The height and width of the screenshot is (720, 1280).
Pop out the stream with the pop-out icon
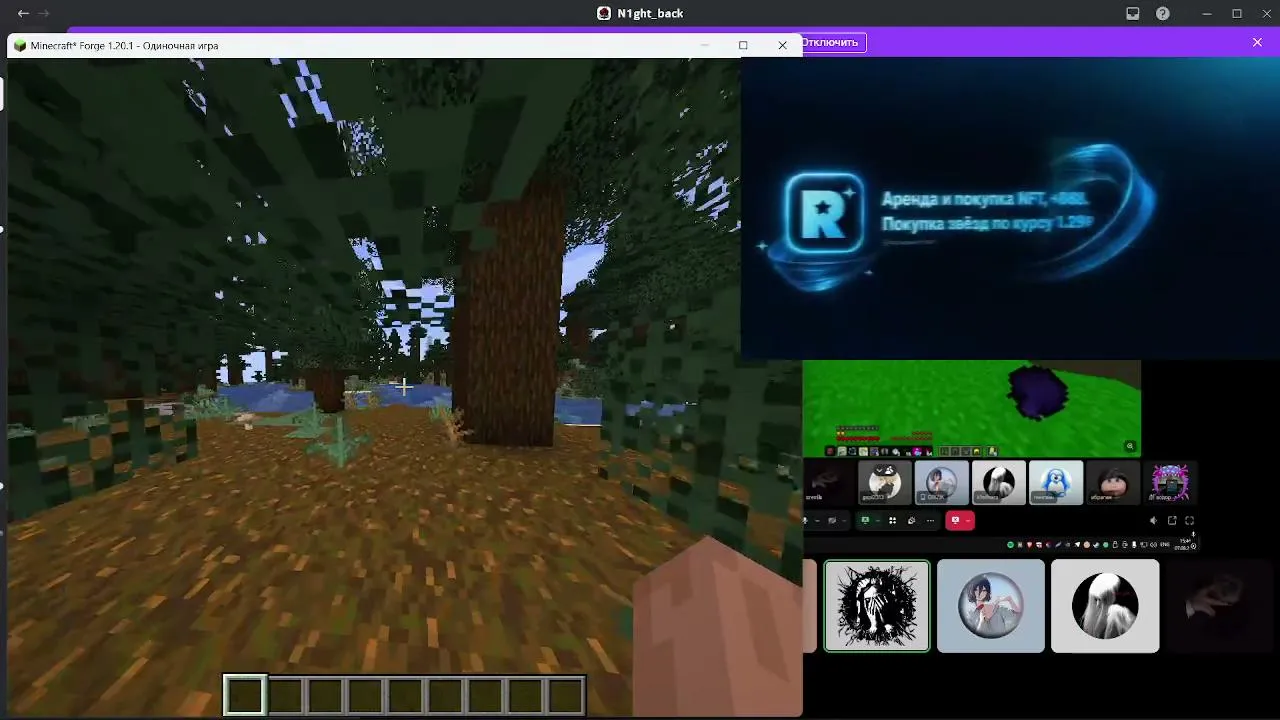coord(1172,520)
